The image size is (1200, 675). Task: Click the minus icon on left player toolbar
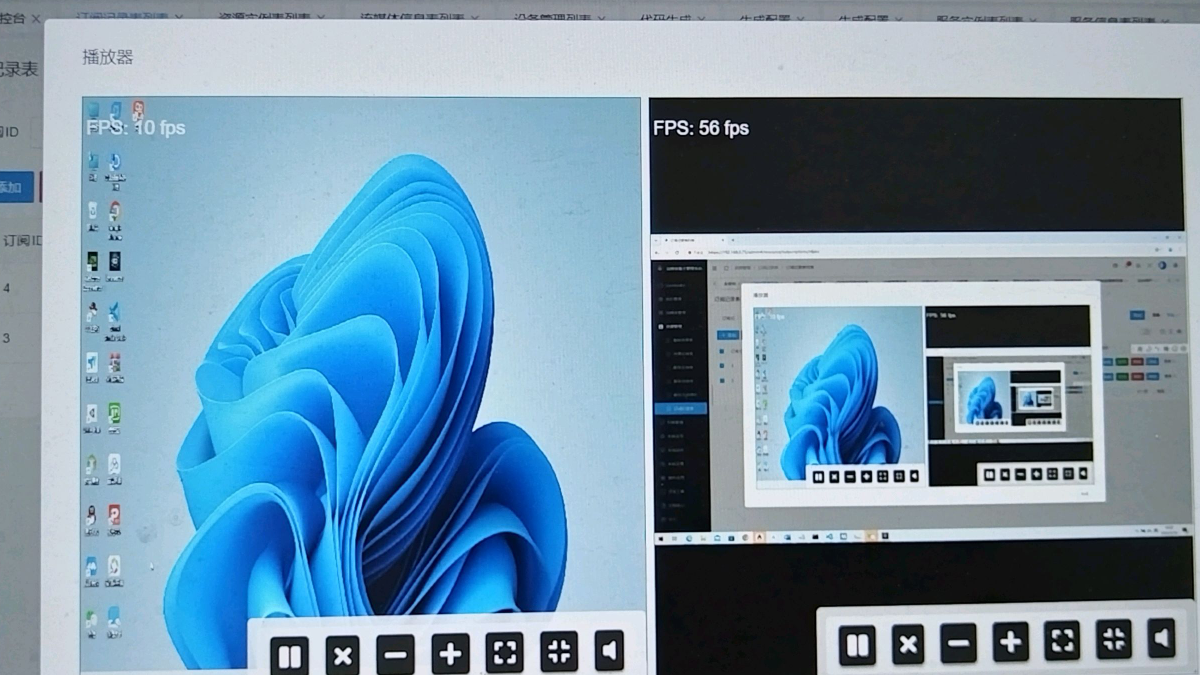396,655
